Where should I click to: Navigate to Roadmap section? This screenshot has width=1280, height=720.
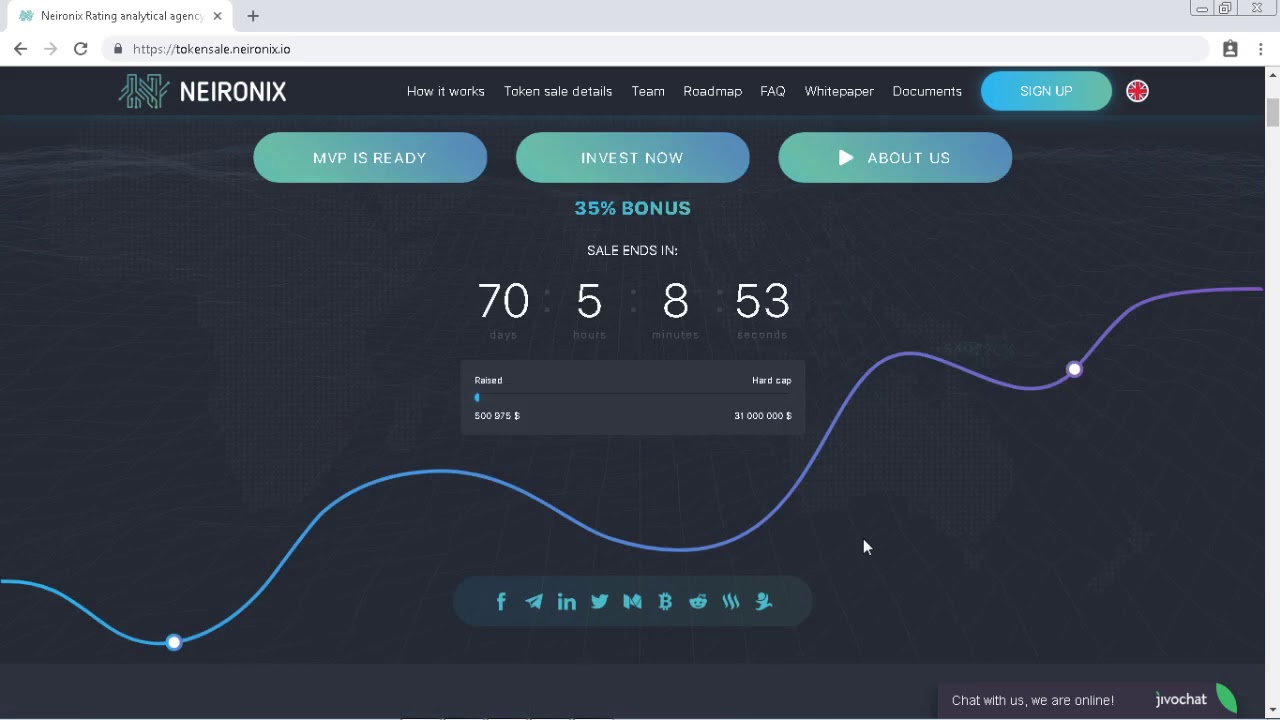pyautogui.click(x=712, y=91)
